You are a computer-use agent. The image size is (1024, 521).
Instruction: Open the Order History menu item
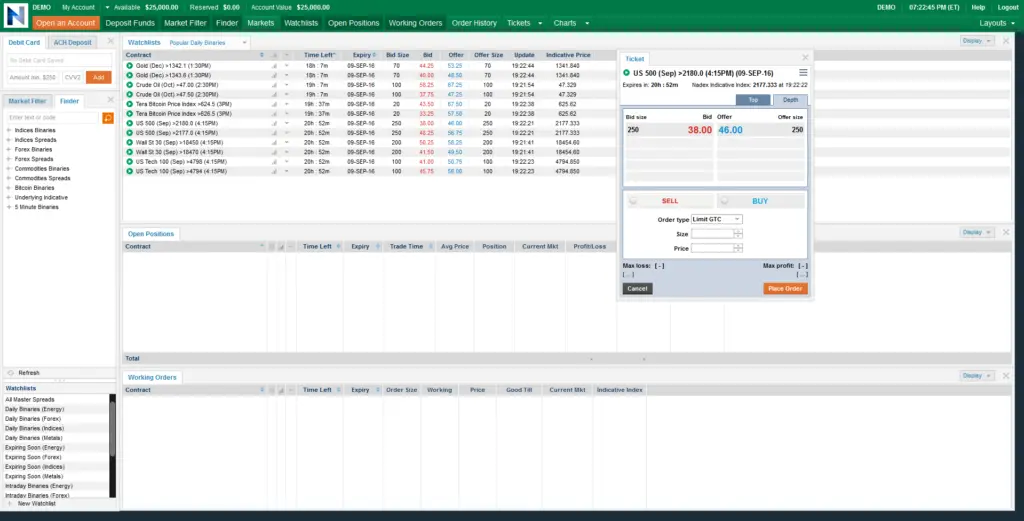point(474,23)
